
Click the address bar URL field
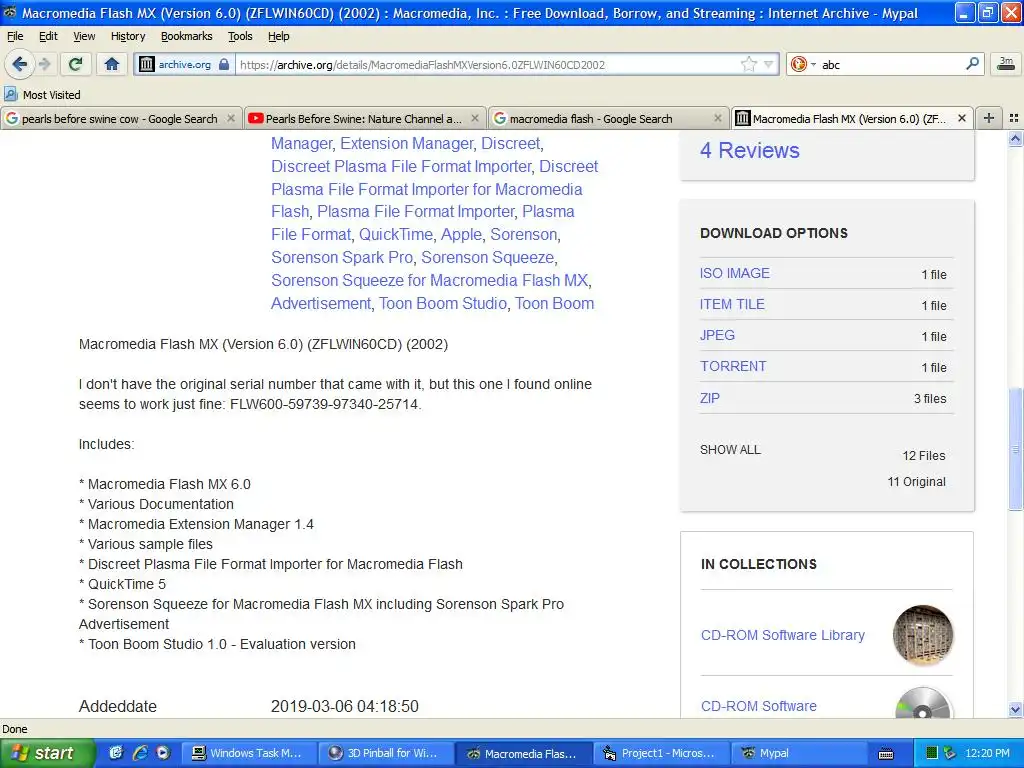coord(487,65)
